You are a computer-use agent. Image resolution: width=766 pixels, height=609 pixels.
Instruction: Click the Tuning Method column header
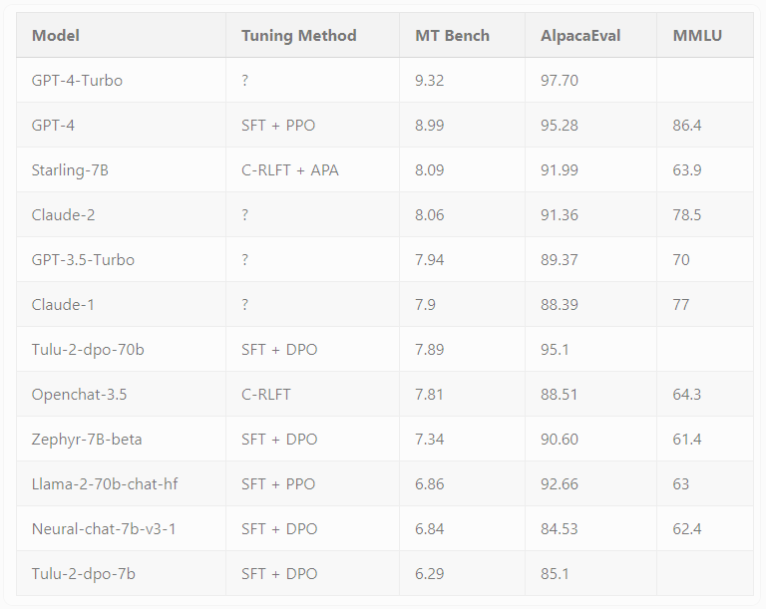point(298,36)
